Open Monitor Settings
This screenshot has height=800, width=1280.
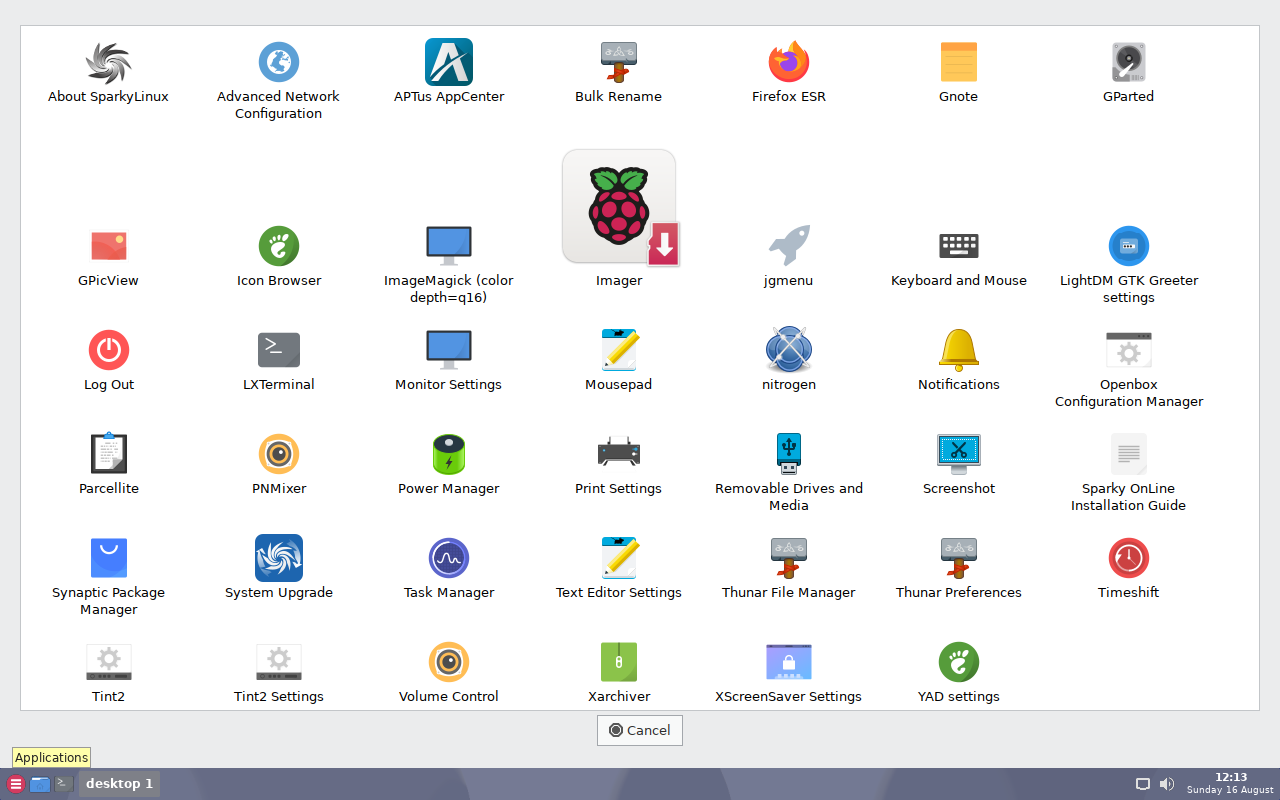pyautogui.click(x=449, y=350)
